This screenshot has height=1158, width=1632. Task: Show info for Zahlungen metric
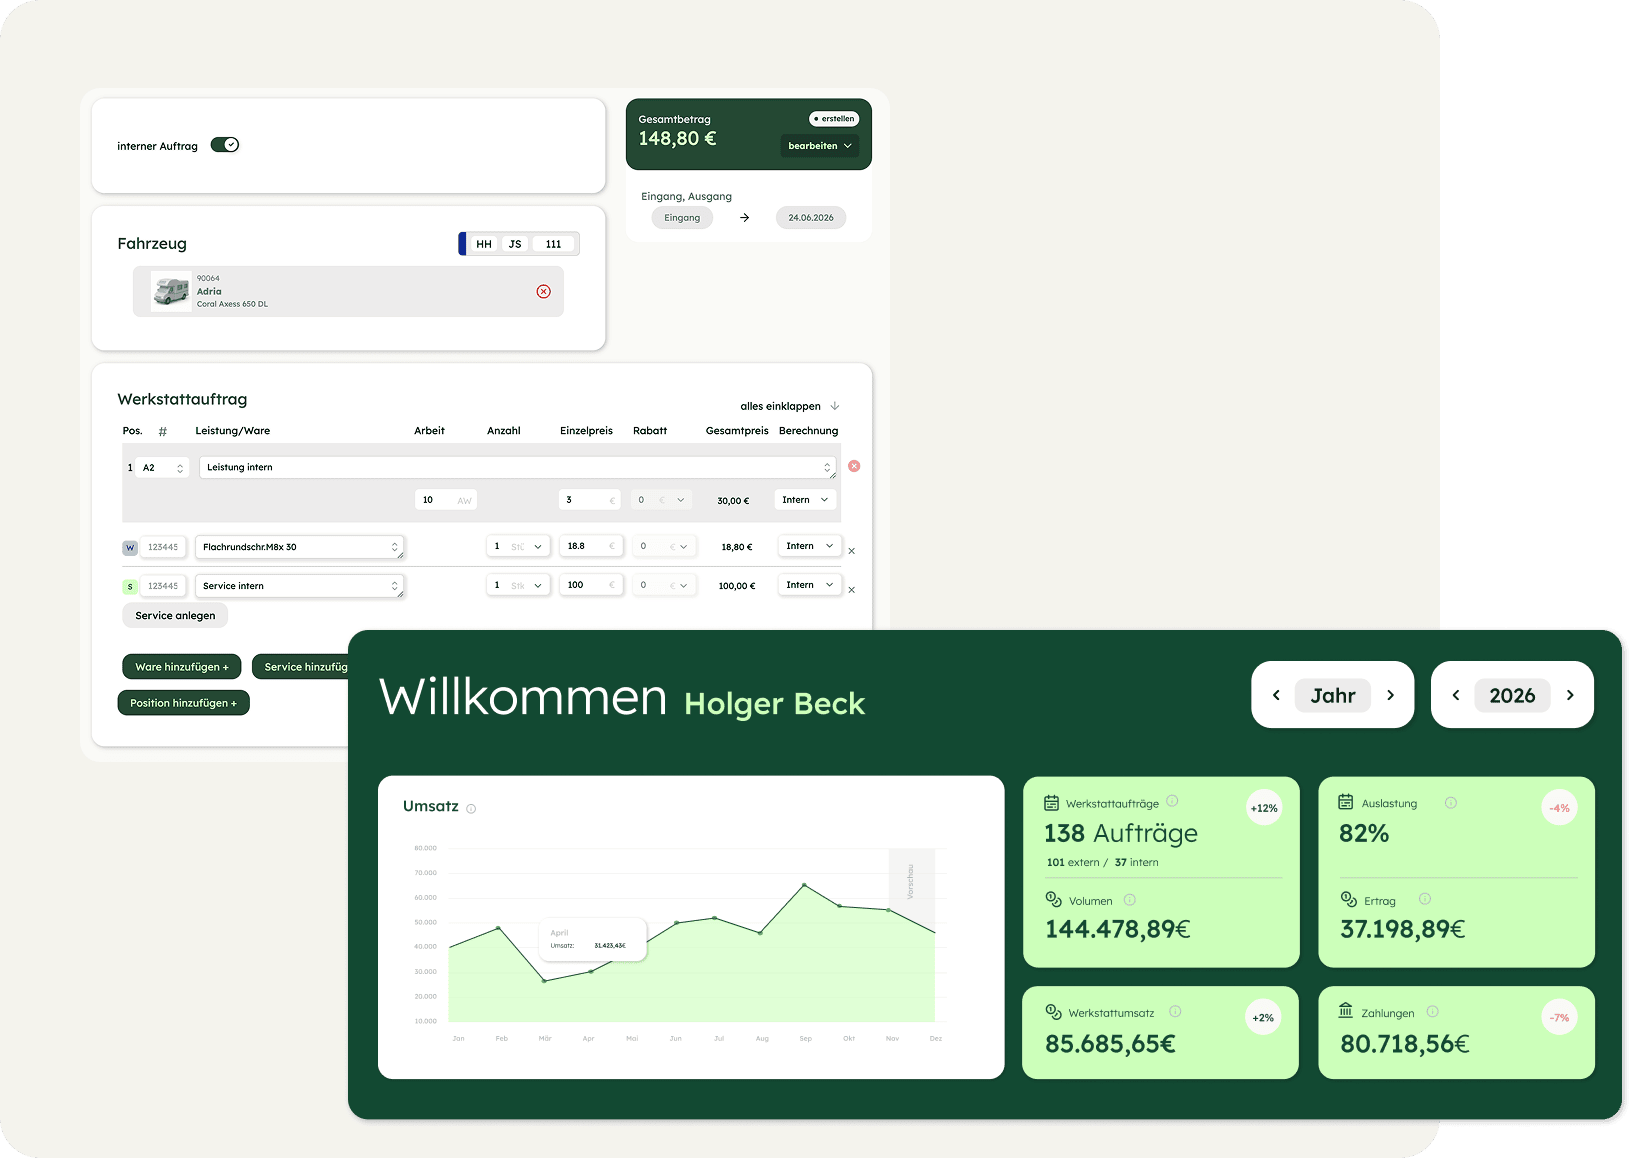click(1432, 1012)
